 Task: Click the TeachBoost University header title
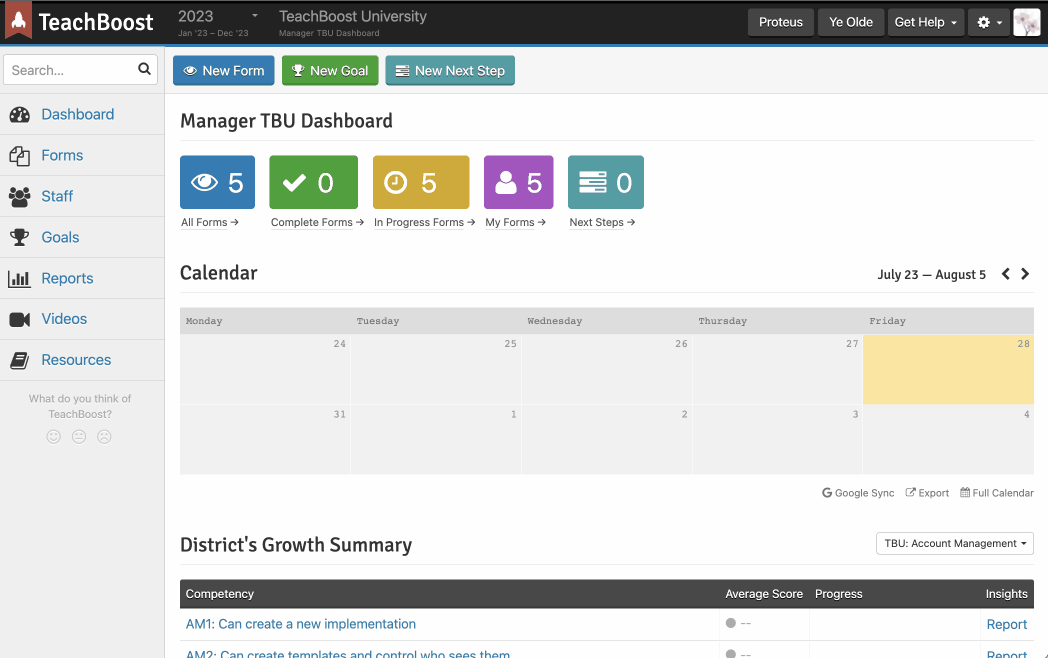tap(352, 16)
